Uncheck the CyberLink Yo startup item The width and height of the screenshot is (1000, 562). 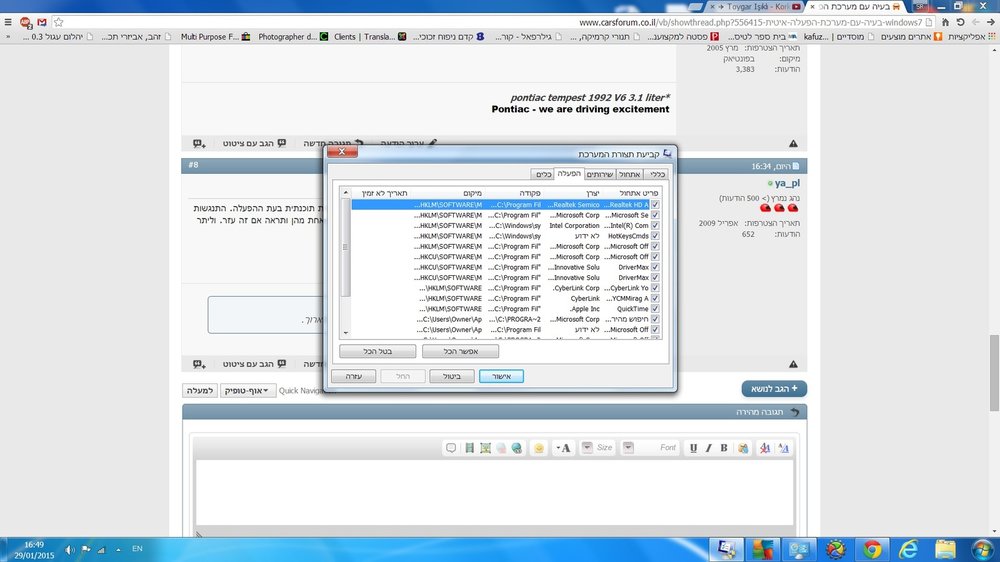point(655,288)
